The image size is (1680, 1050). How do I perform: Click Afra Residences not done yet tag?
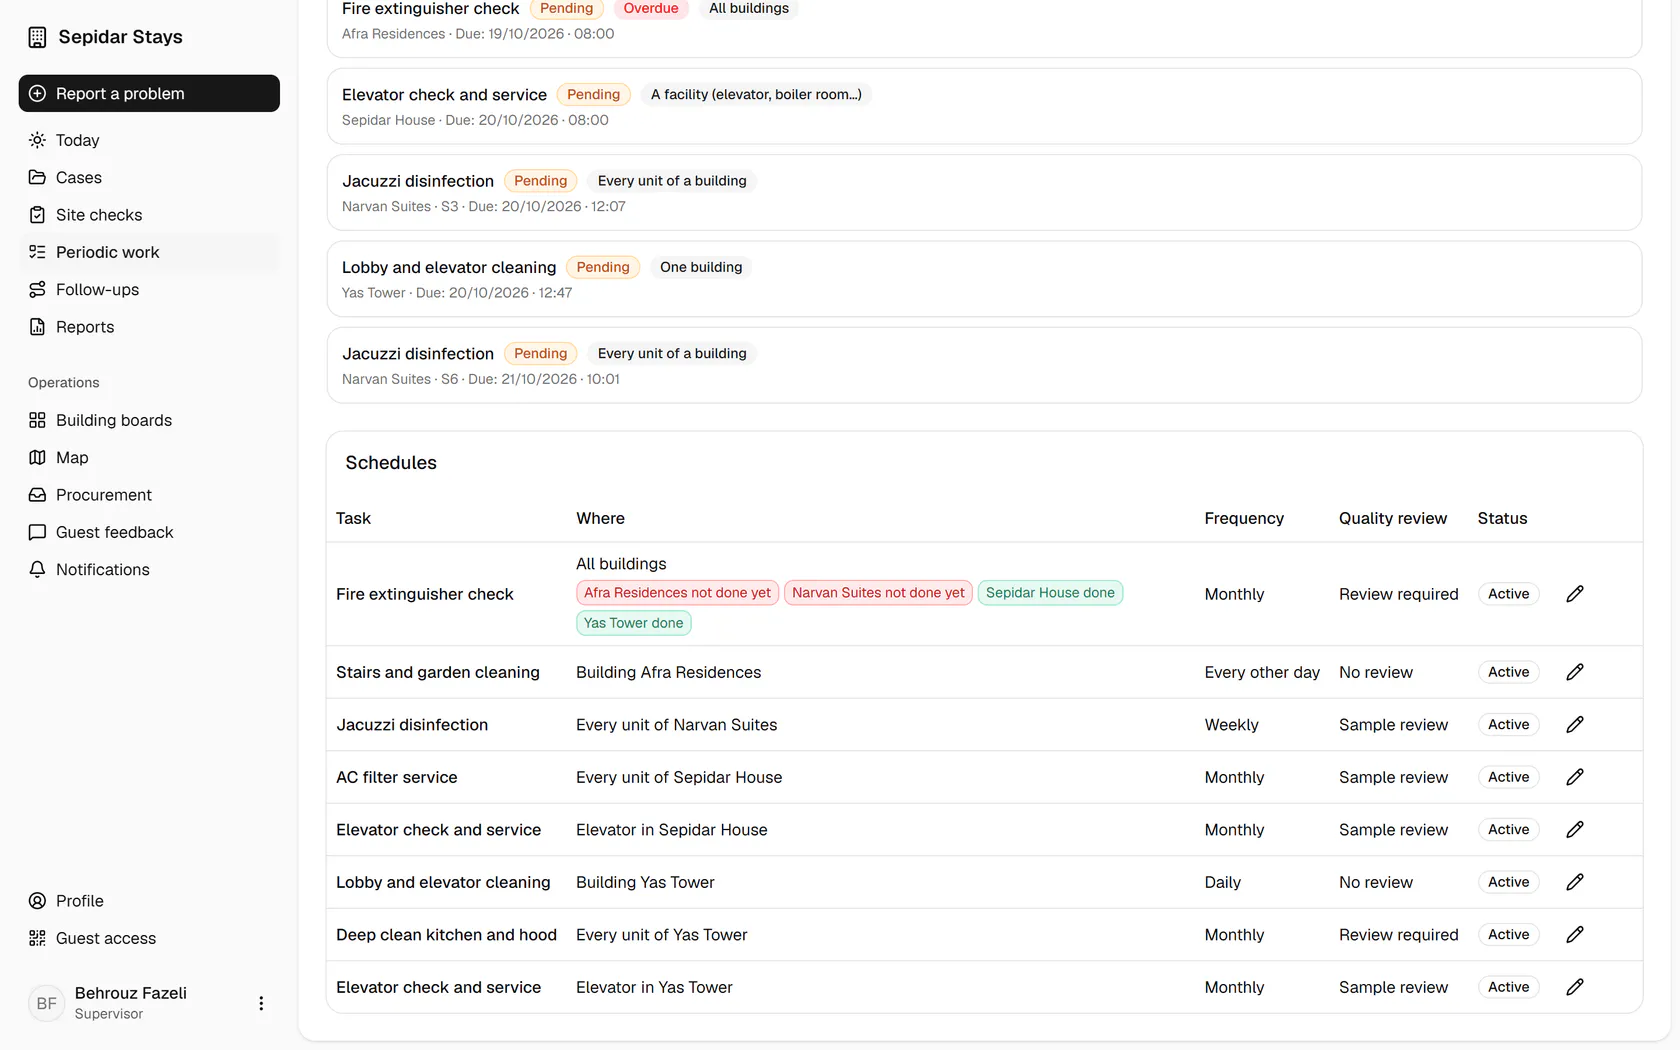[677, 593]
